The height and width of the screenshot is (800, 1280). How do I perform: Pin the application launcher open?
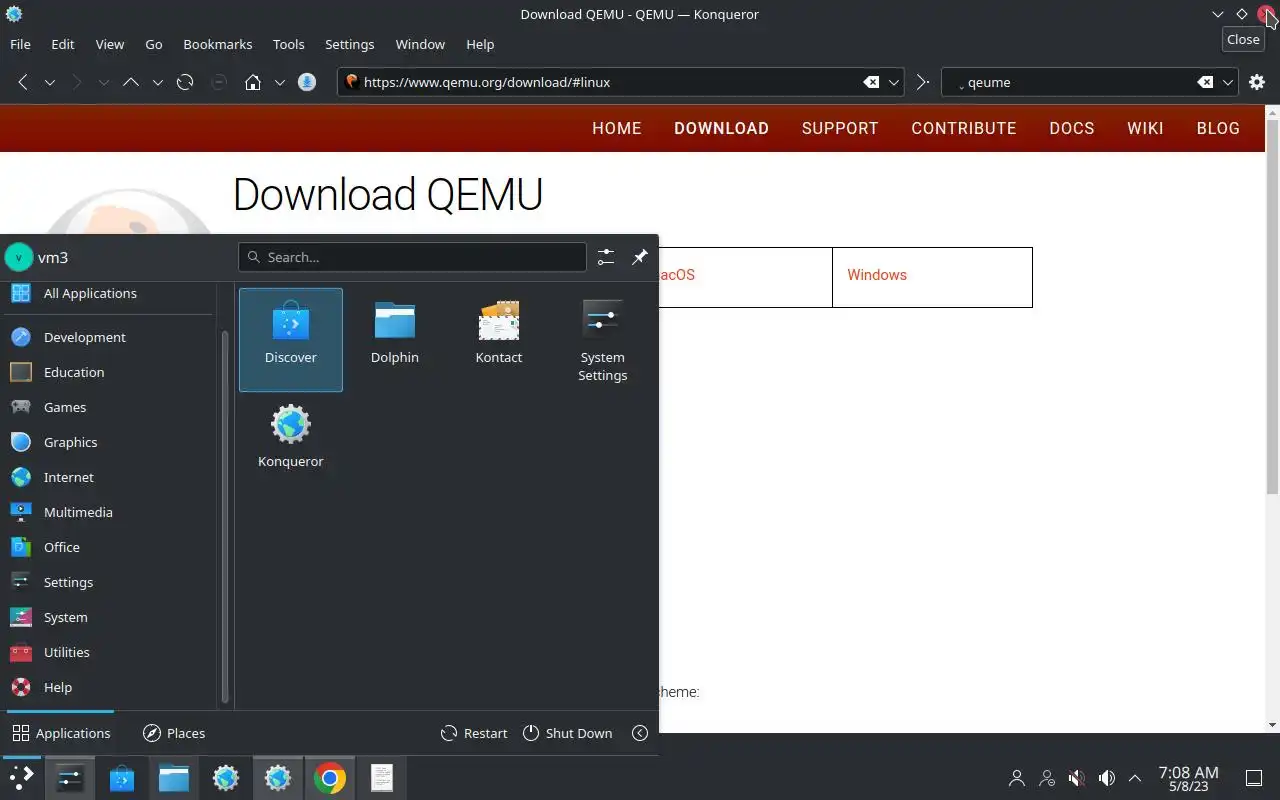pyautogui.click(x=640, y=257)
